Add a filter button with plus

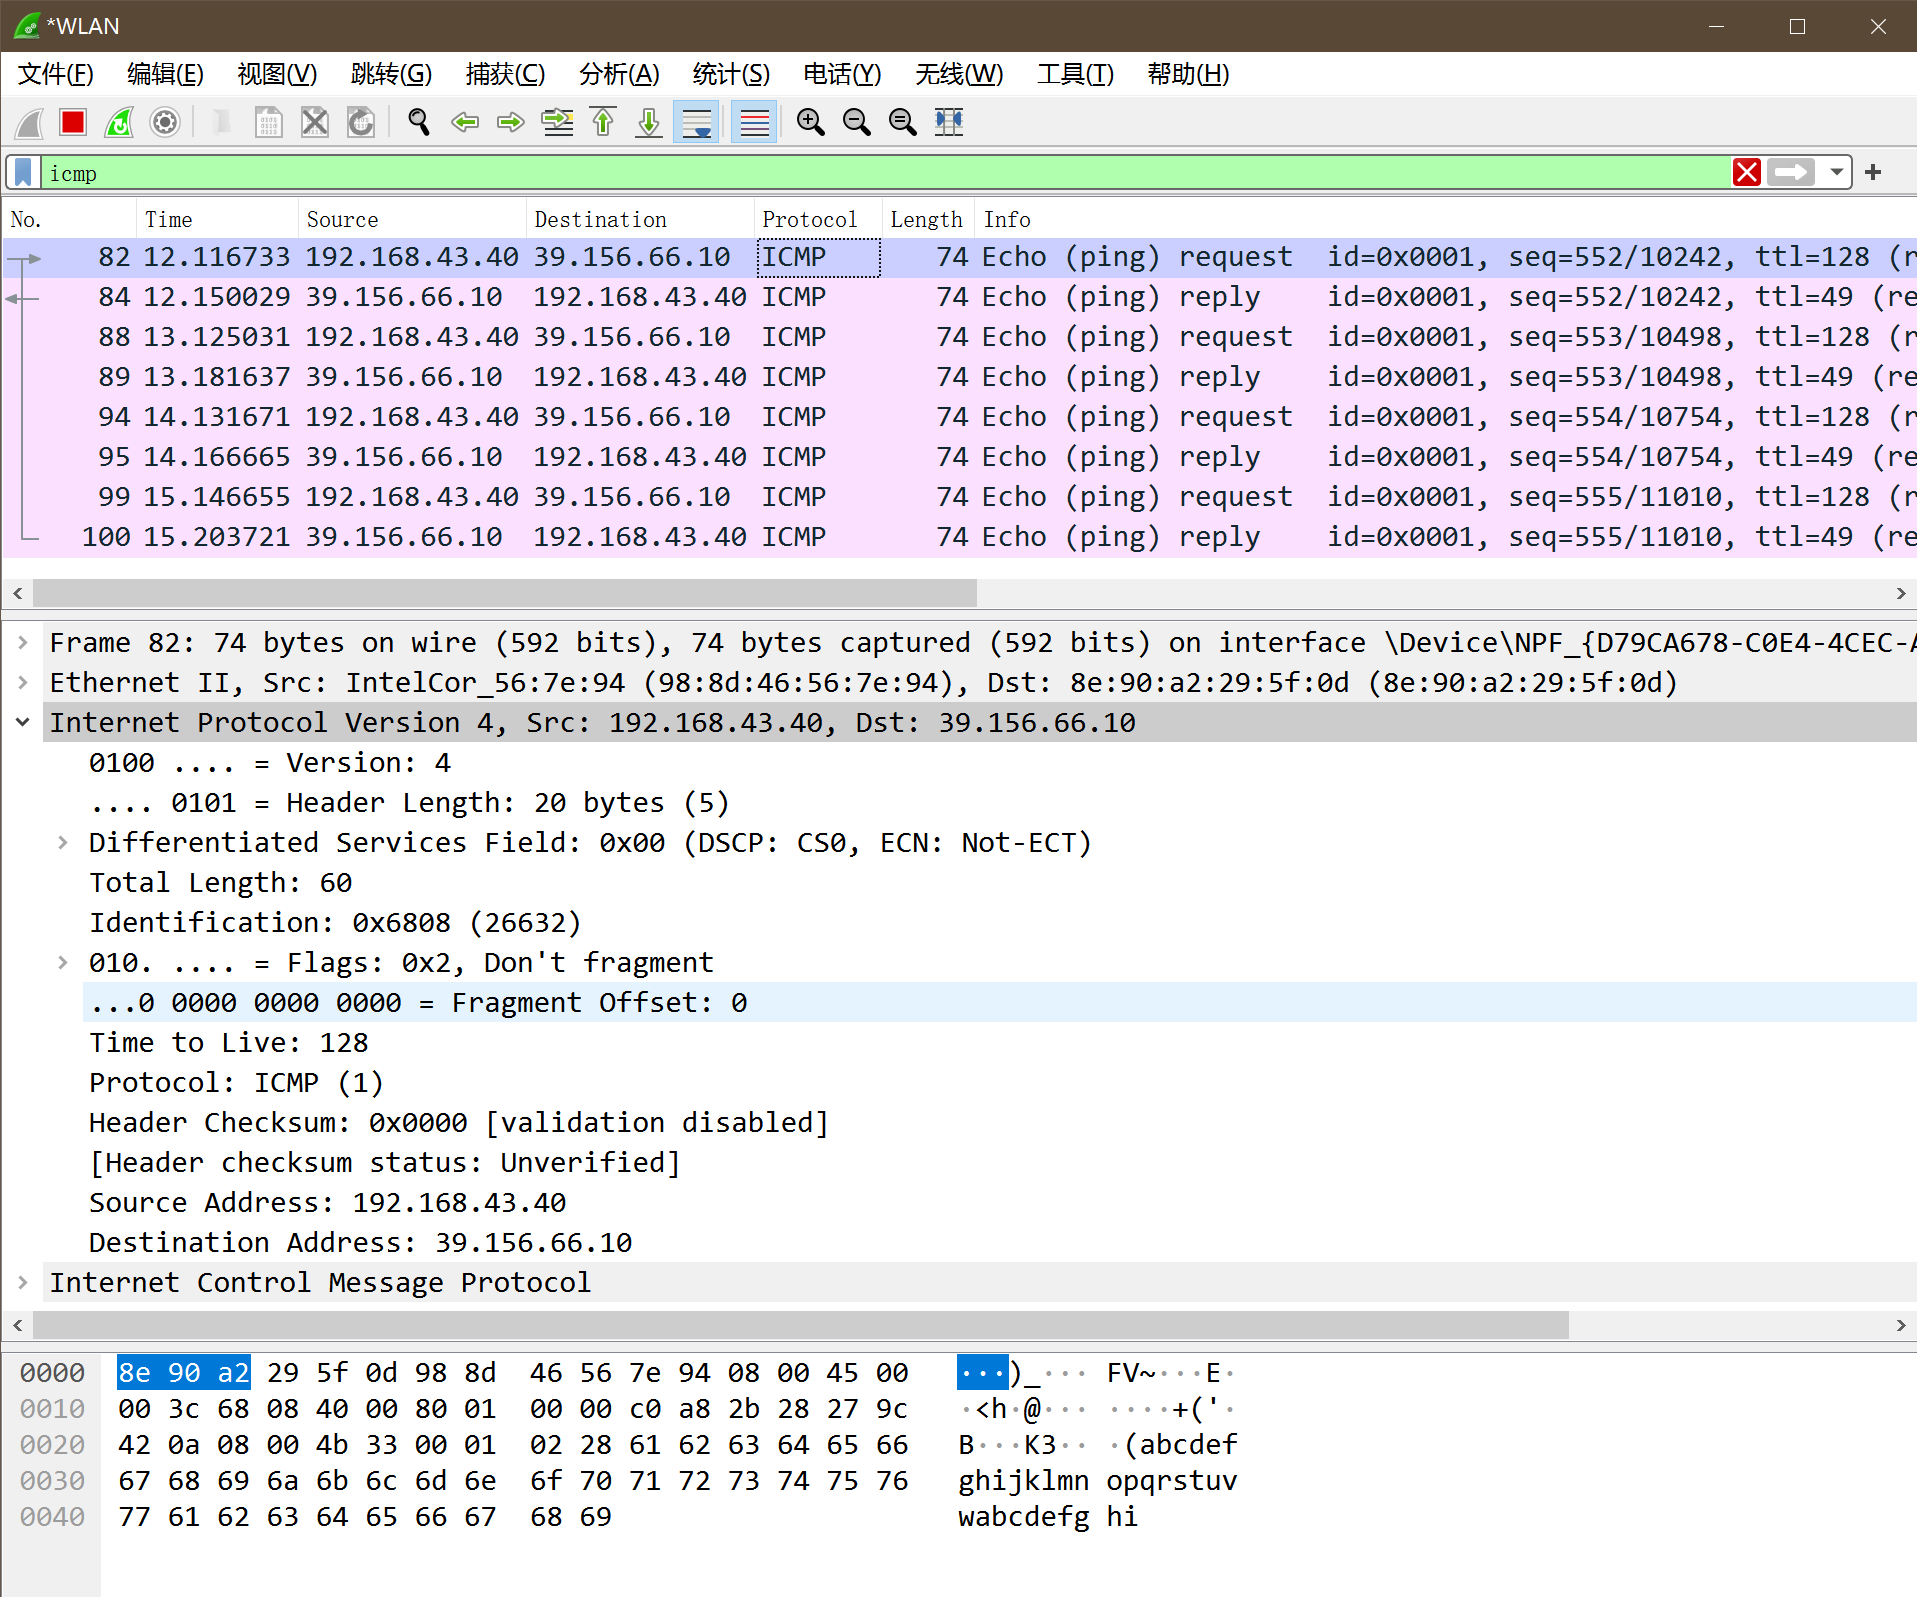[1874, 172]
